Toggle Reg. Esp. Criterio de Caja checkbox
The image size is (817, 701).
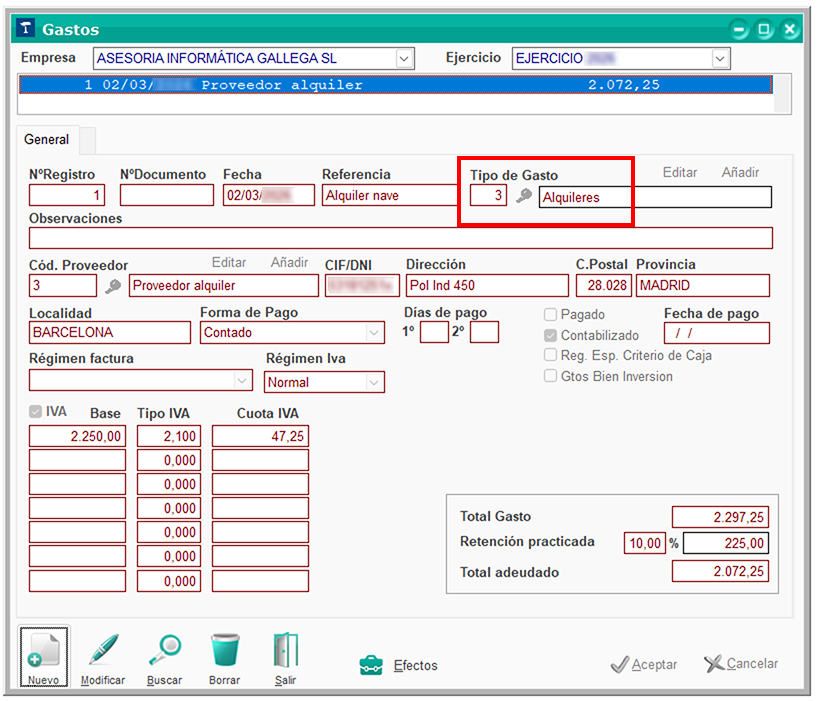[551, 356]
